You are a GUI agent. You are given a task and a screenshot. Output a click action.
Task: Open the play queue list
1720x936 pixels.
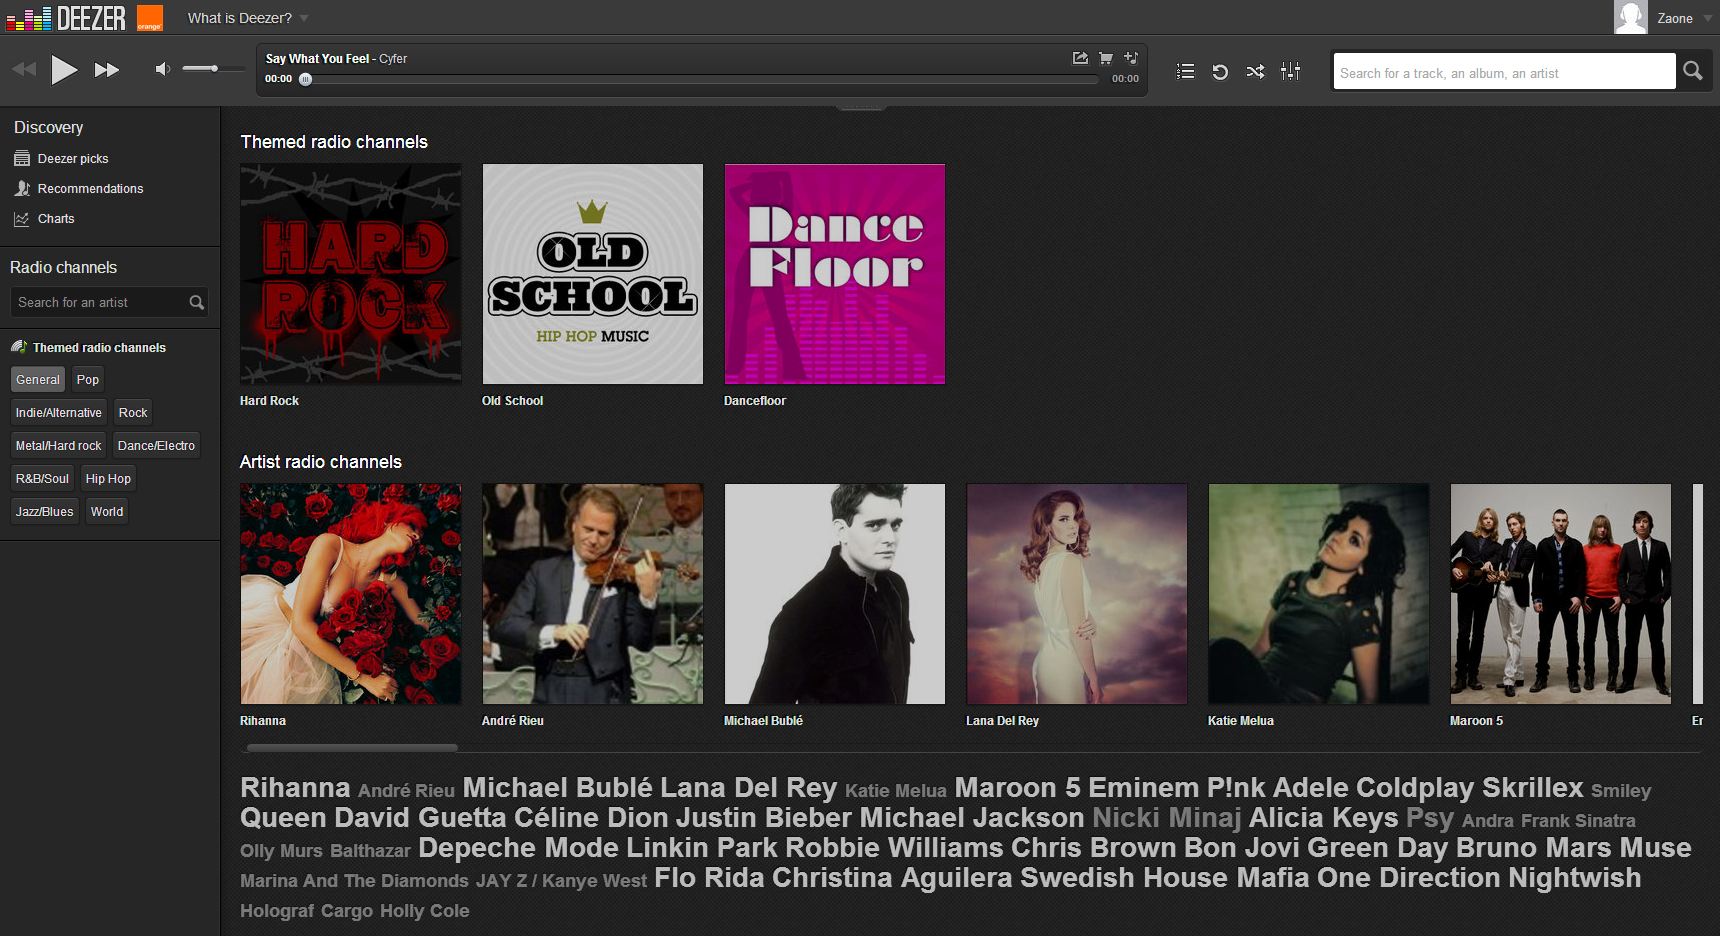pos(1185,71)
